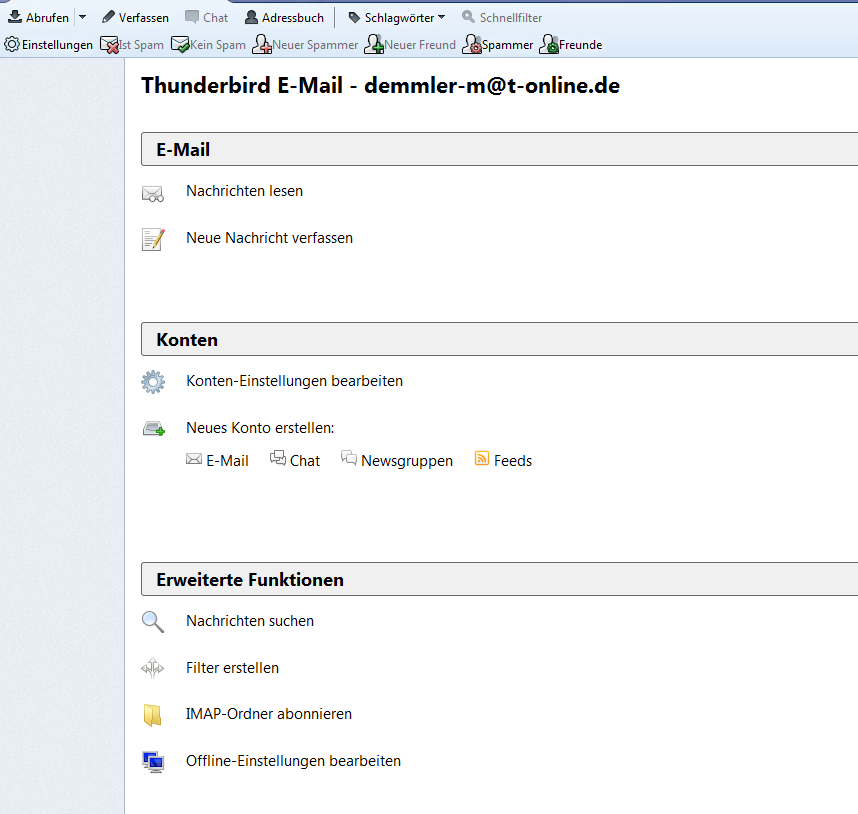Click the Filter erstellen arrows icon
858x814 pixels.
pyautogui.click(x=153, y=668)
